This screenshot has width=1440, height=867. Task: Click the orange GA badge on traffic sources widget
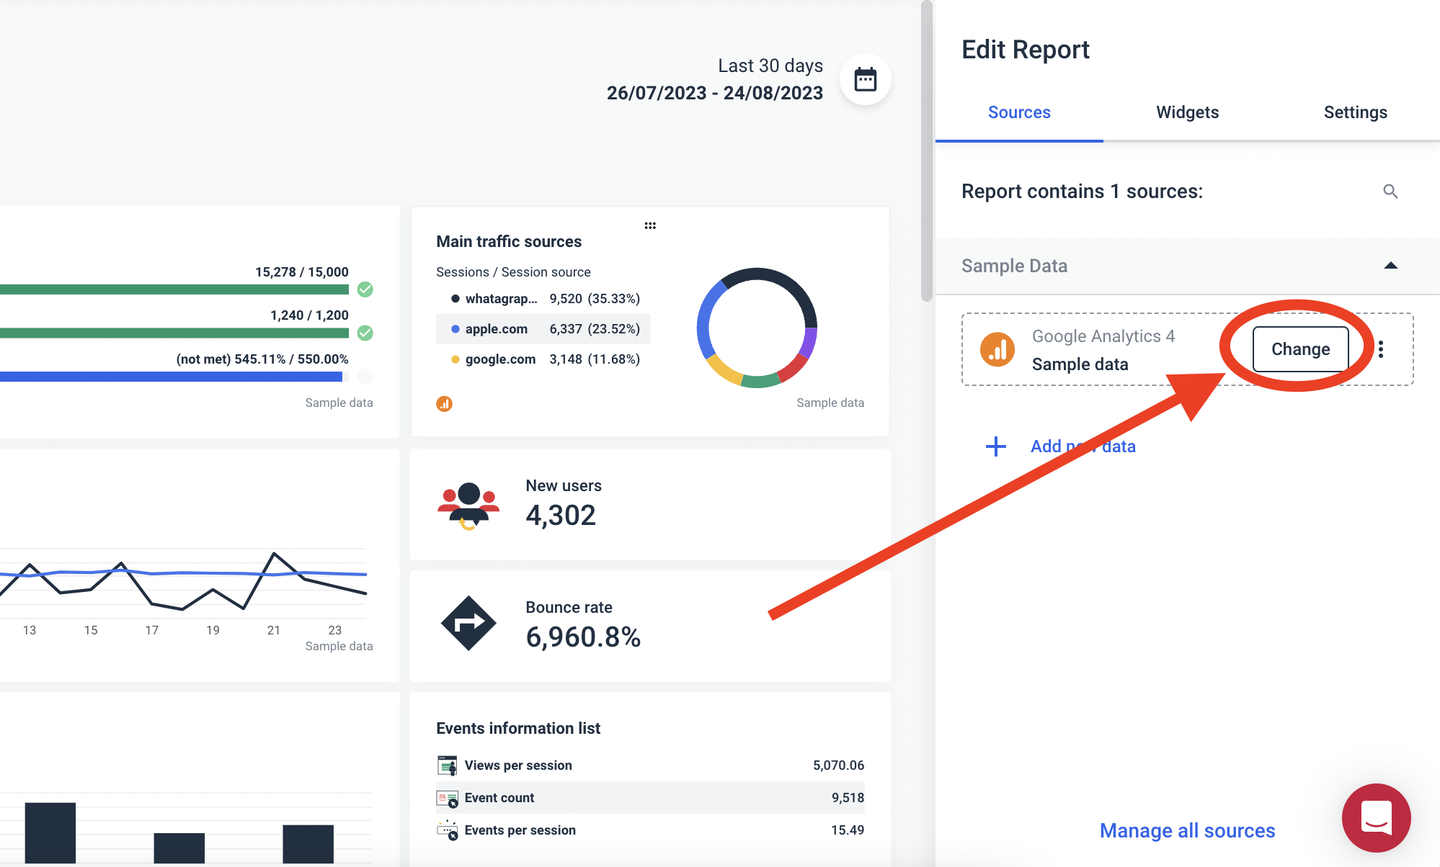(444, 403)
